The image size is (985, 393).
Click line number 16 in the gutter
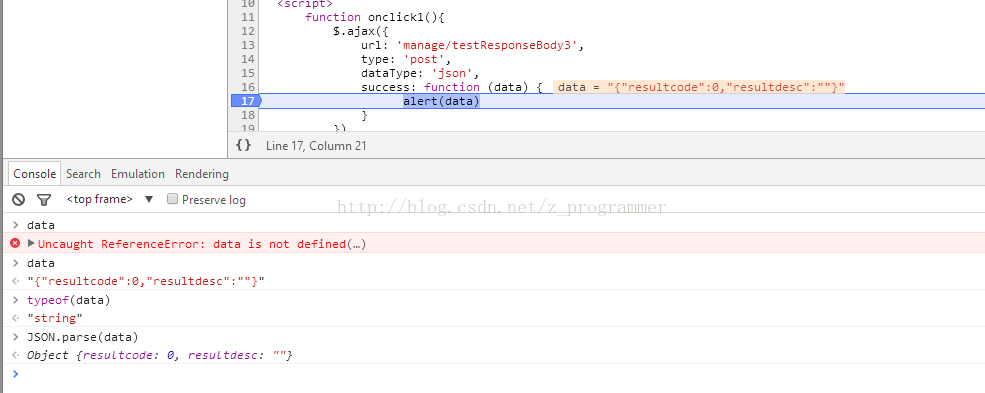point(248,87)
